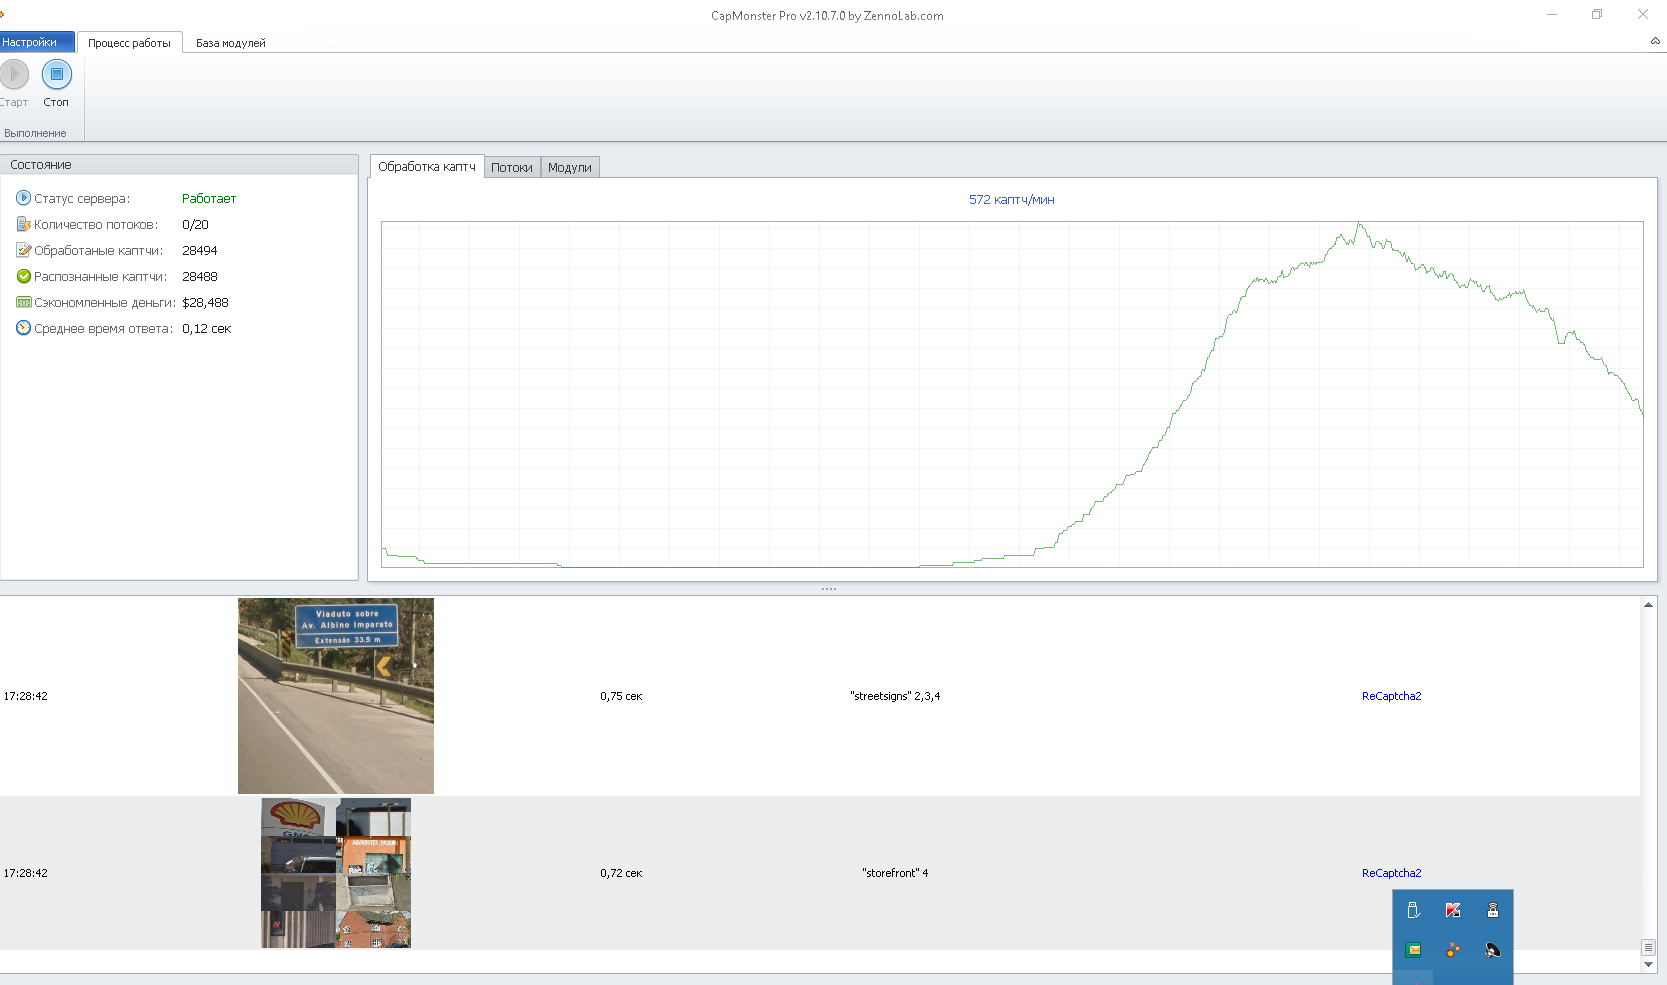
Task: Click the greyed-out Старт play button
Action: pyautogui.click(x=14, y=74)
